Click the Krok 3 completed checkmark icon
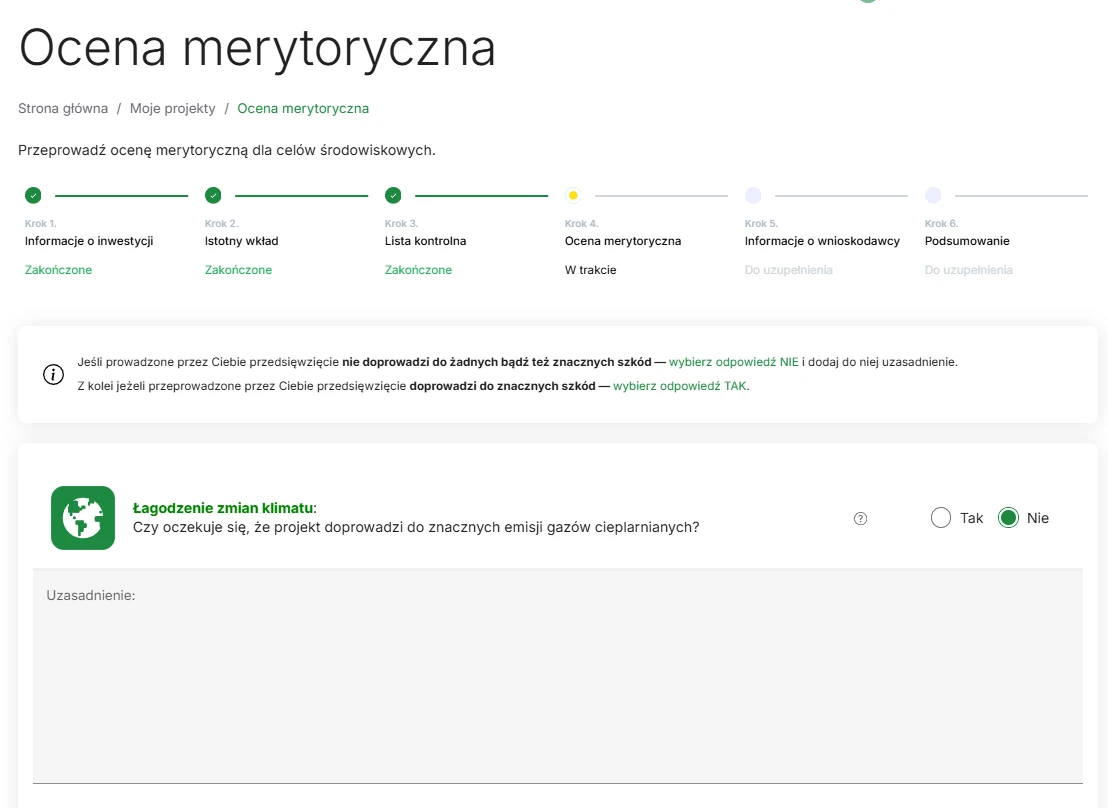The height and width of the screenshot is (808, 1108). pos(393,195)
